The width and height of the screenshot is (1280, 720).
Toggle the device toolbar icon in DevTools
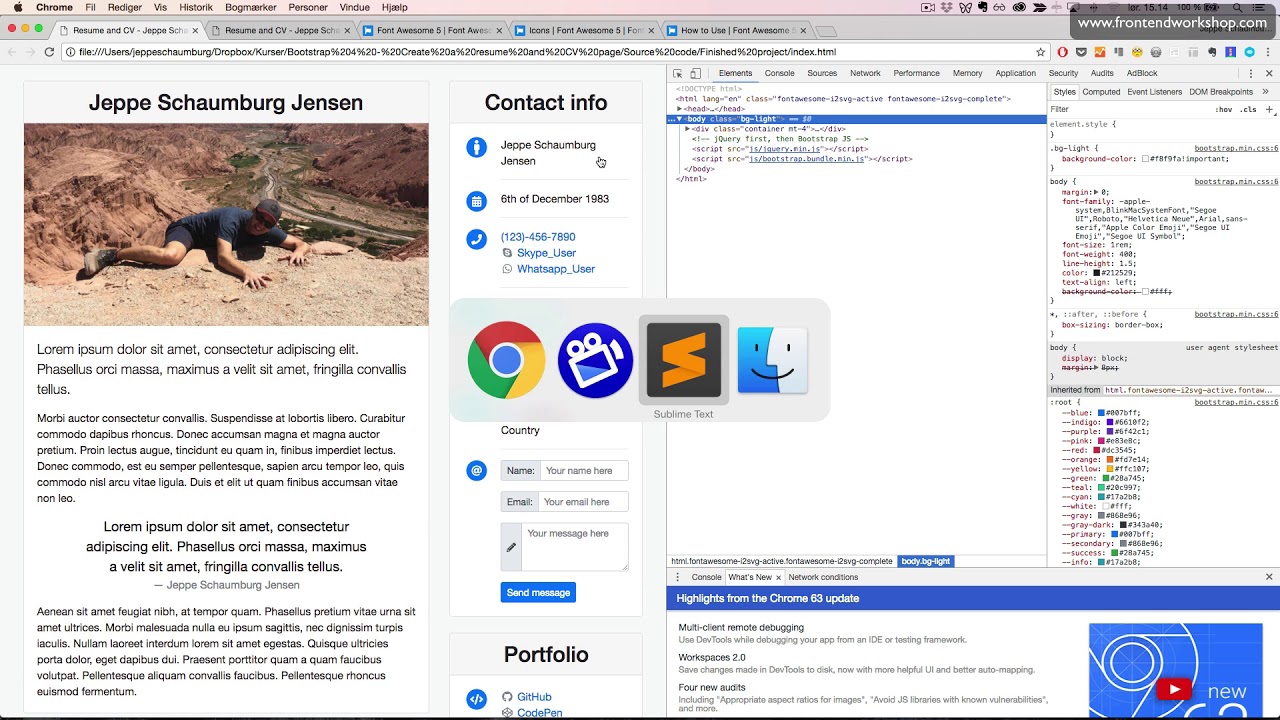(x=695, y=73)
